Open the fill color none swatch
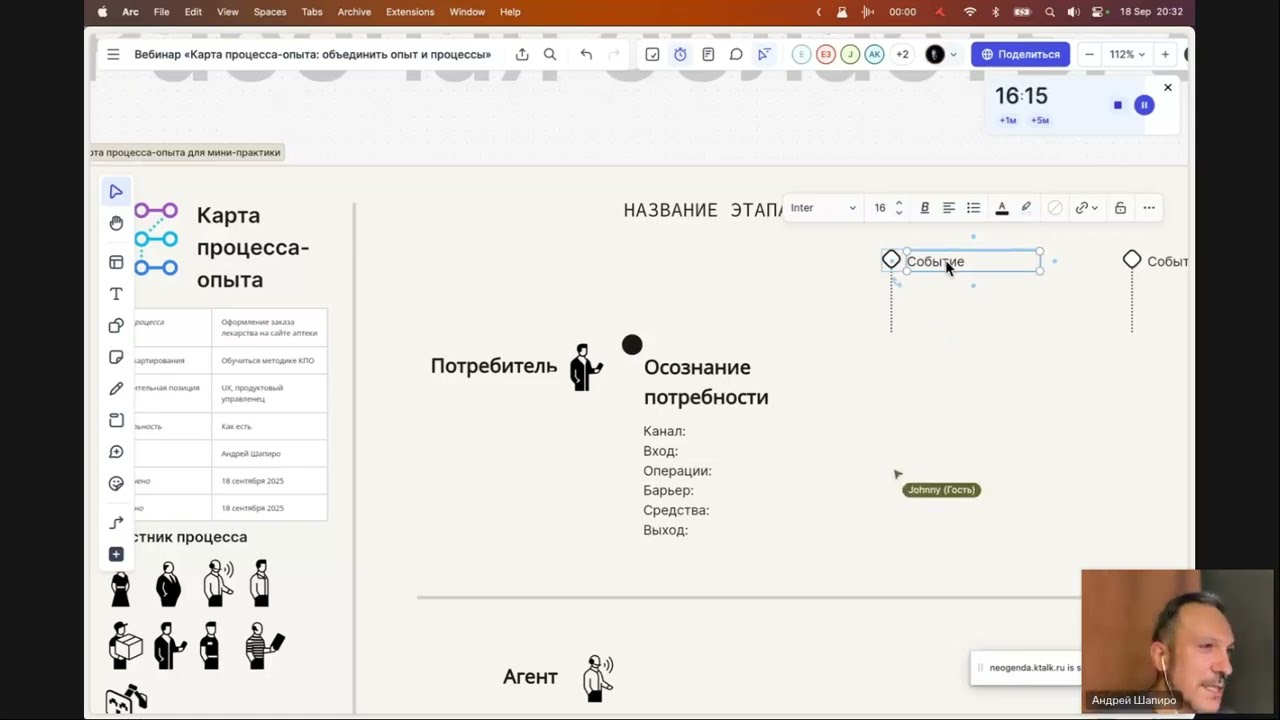The height and width of the screenshot is (720, 1280). point(1055,208)
